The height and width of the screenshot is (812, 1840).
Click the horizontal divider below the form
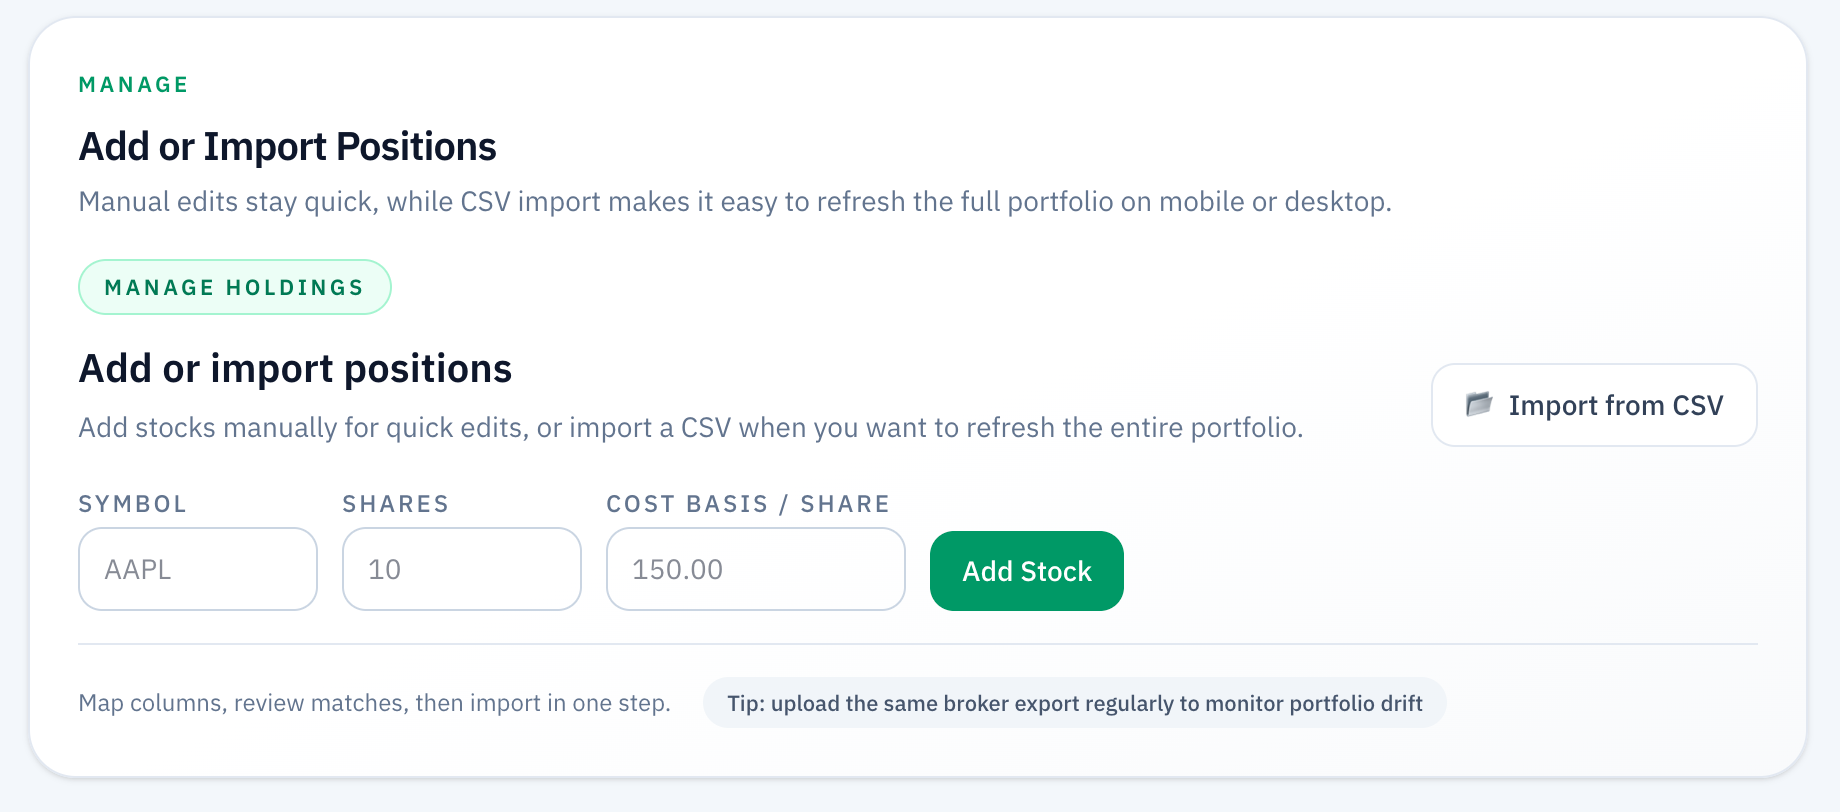coord(917,644)
